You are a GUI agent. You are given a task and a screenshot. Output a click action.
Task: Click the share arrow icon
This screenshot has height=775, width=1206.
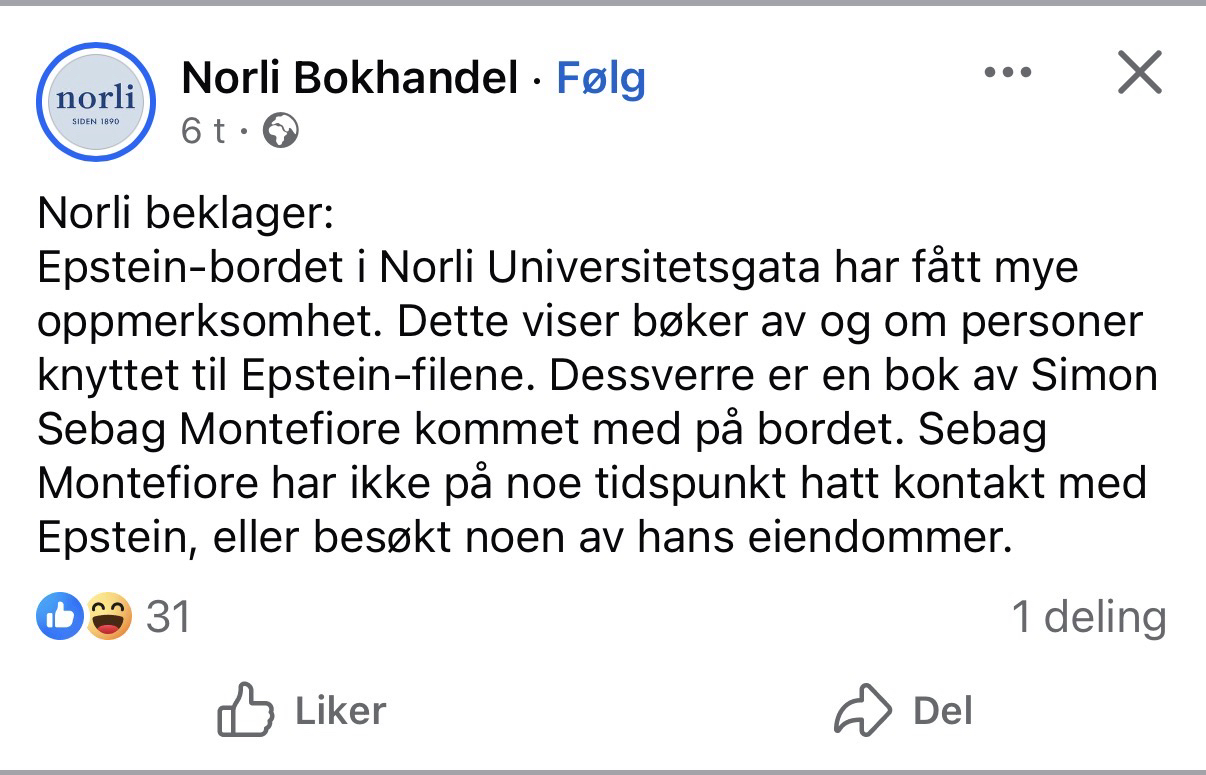862,711
